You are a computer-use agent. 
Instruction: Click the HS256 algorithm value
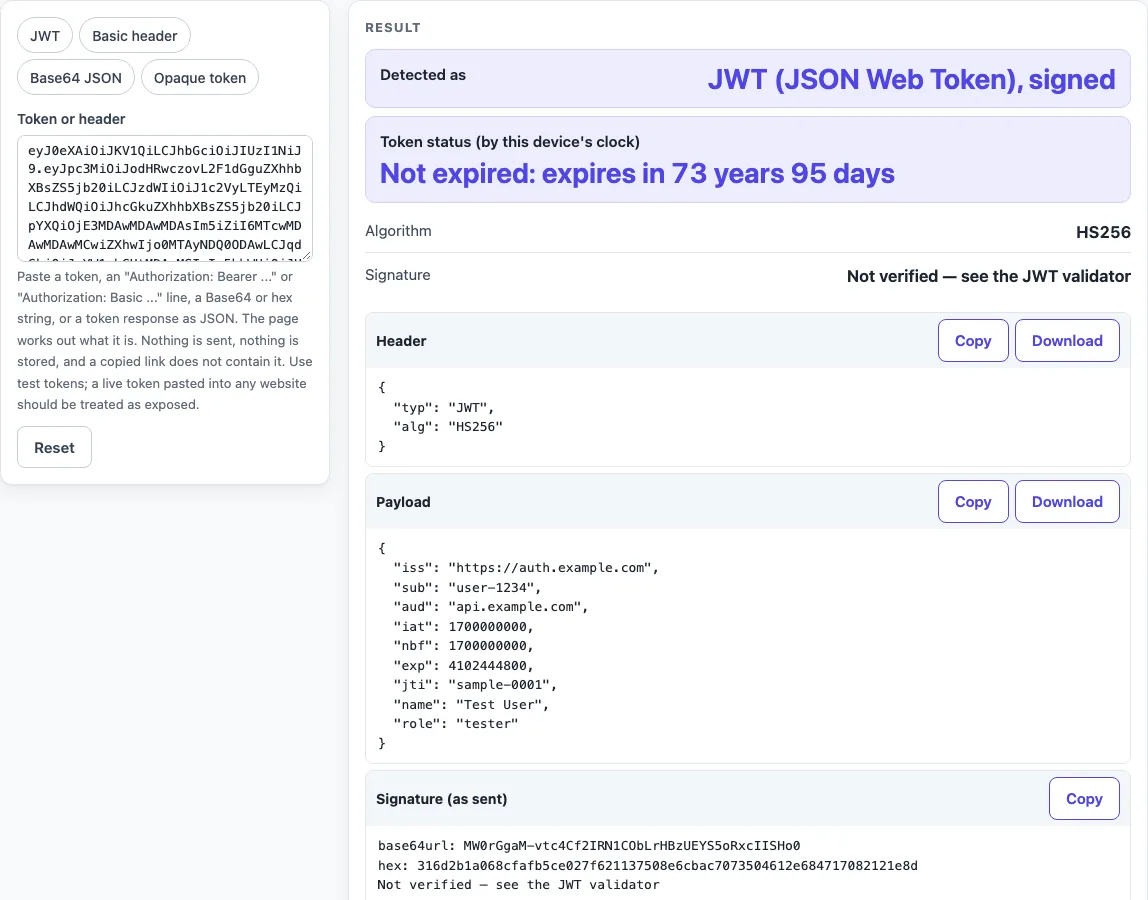click(x=1103, y=232)
